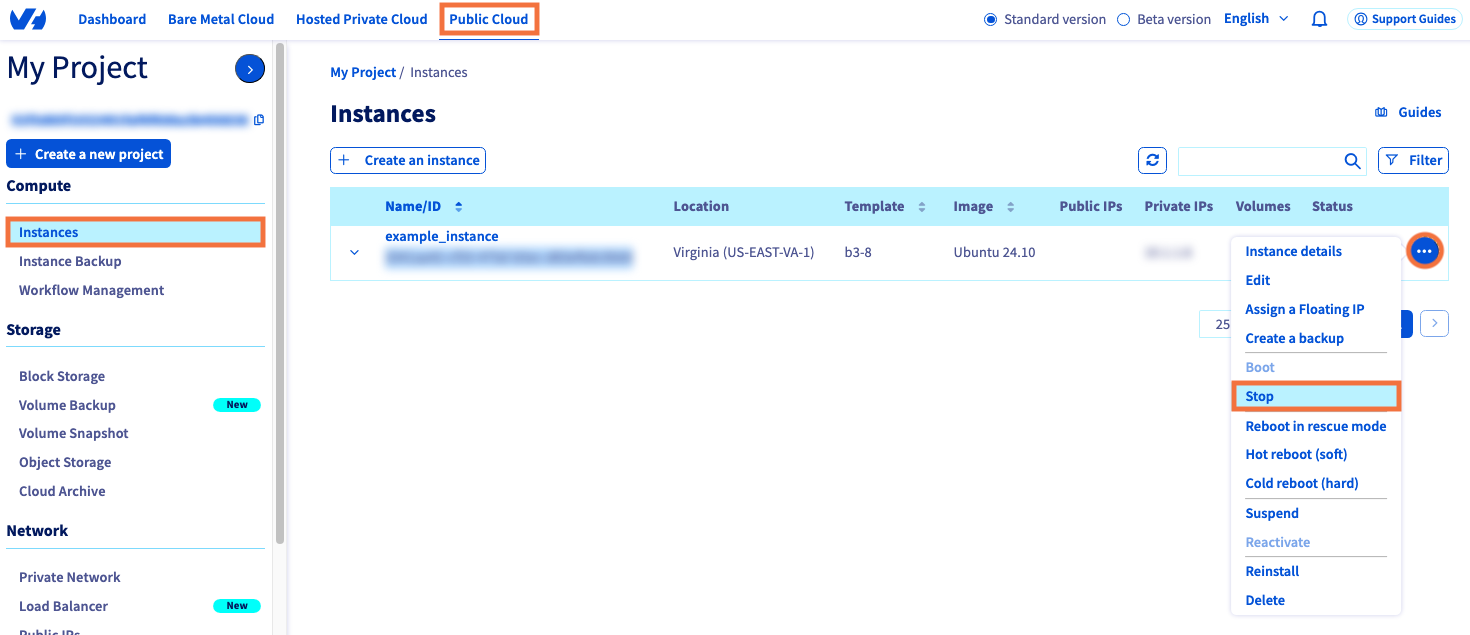Select the Public Cloud tab
The image size is (1470, 635).
pos(489,19)
